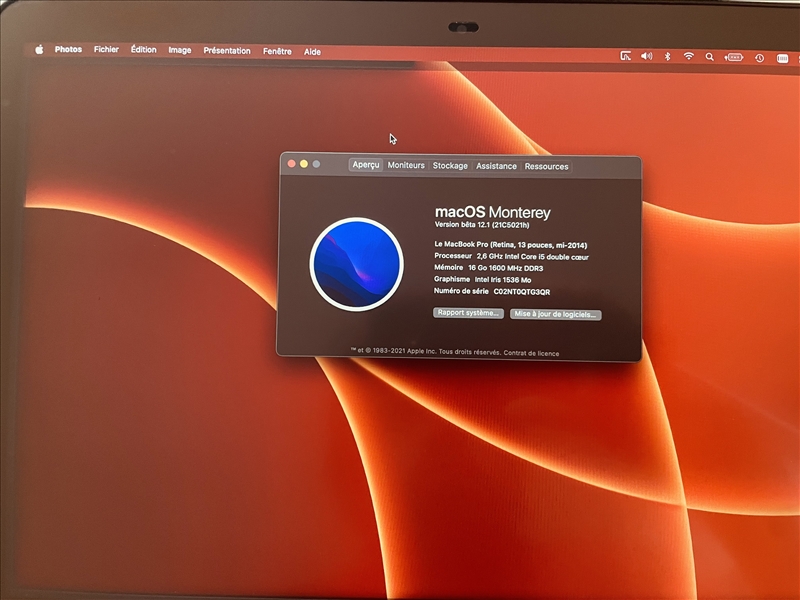Show battery status in menu bar
This screenshot has width=800, height=600.
pyautogui.click(x=734, y=58)
